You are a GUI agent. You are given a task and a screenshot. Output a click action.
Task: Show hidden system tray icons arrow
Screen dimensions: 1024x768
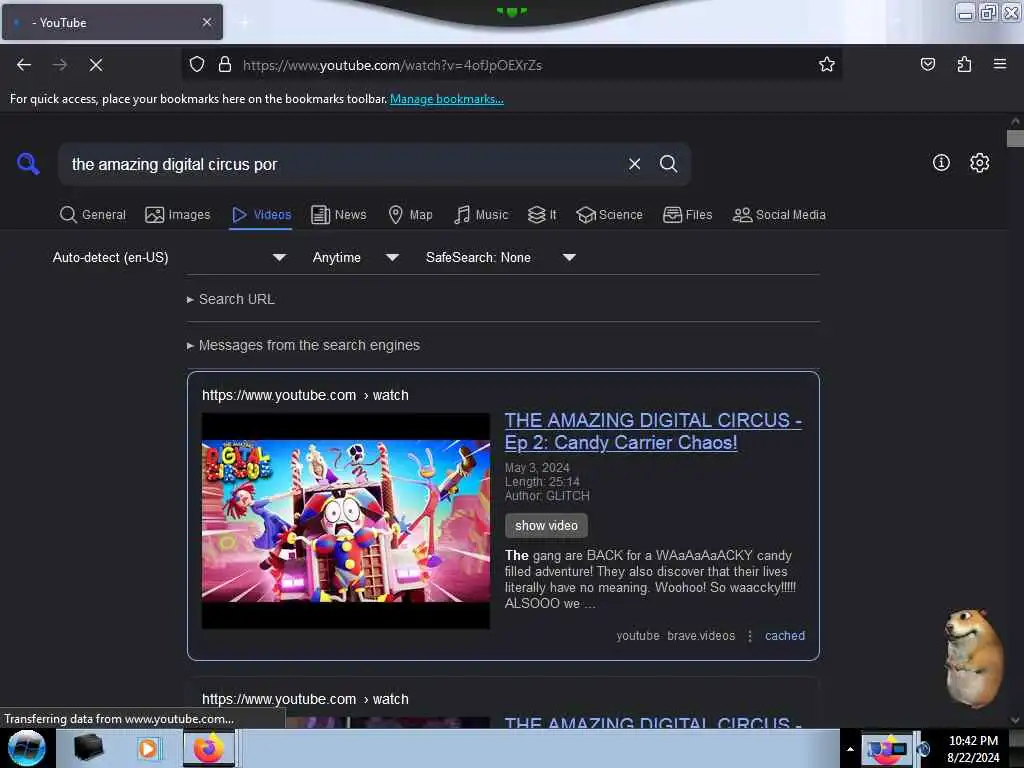(850, 749)
